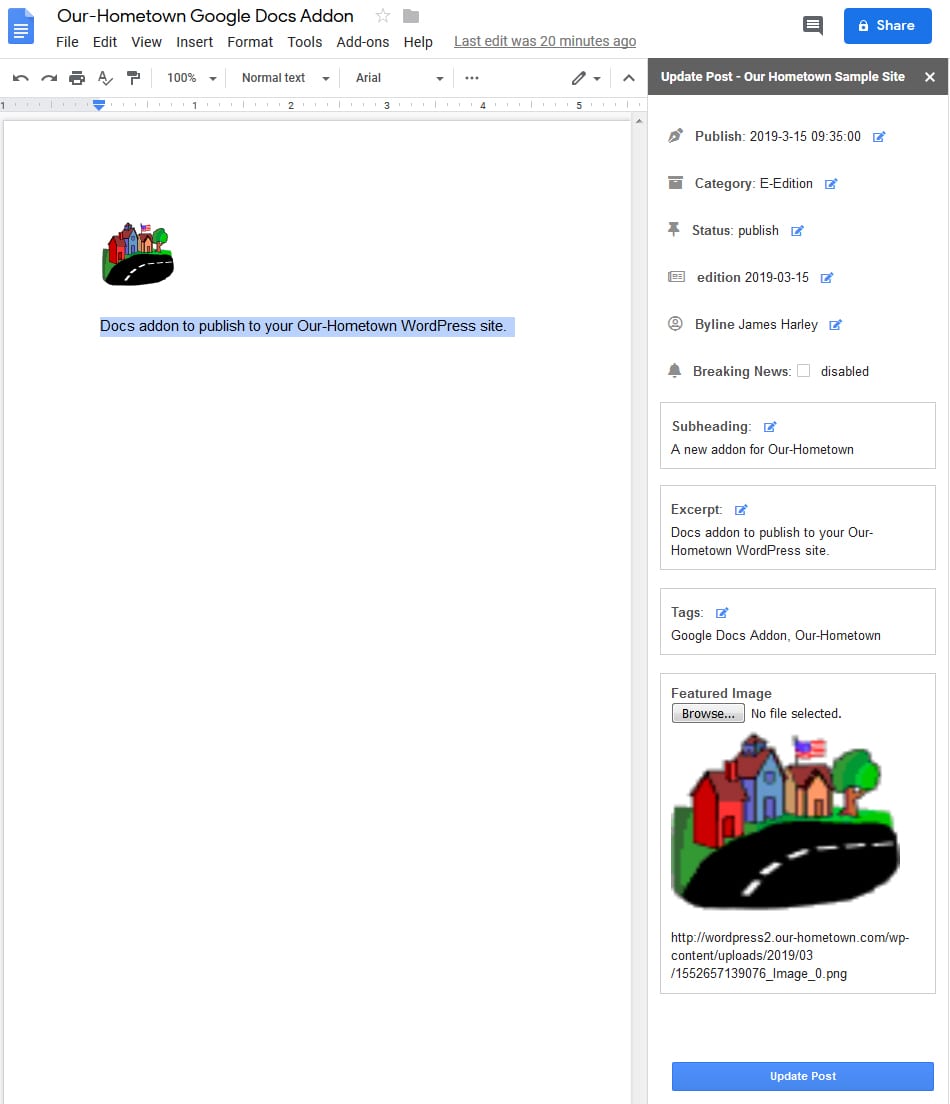Open the zoom level 100% dropdown
Viewport: 950px width, 1104px height.
pyautogui.click(x=191, y=78)
